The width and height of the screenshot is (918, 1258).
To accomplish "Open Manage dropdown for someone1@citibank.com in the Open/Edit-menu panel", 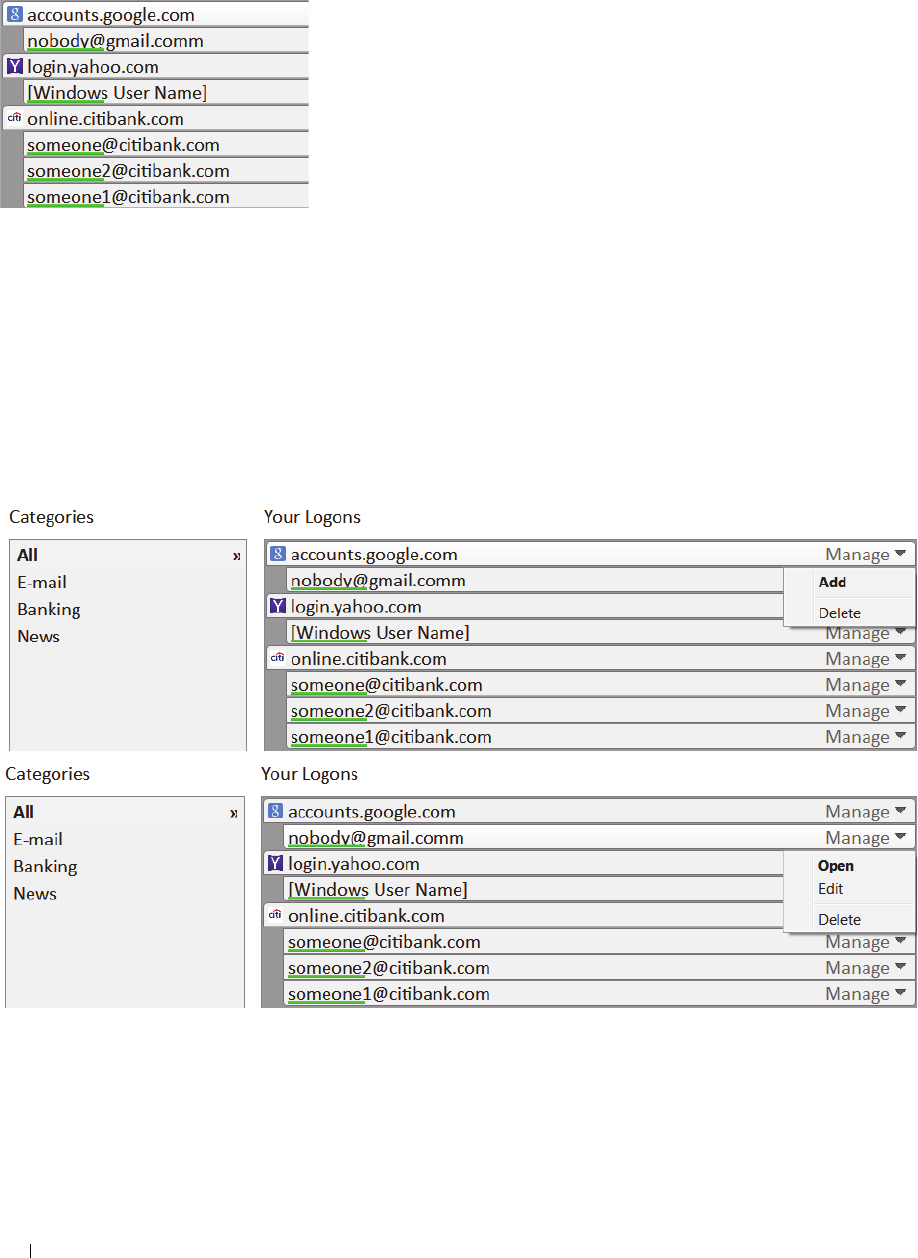I will coord(866,994).
